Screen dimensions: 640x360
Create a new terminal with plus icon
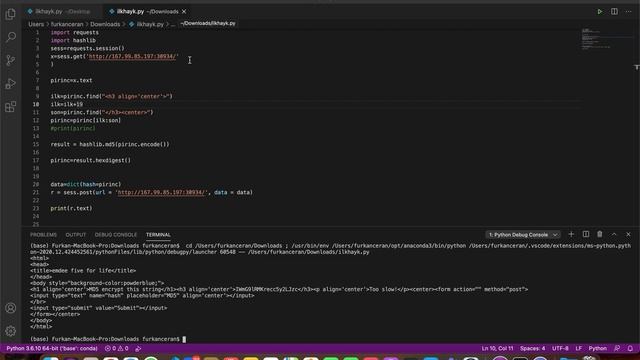[571, 234]
